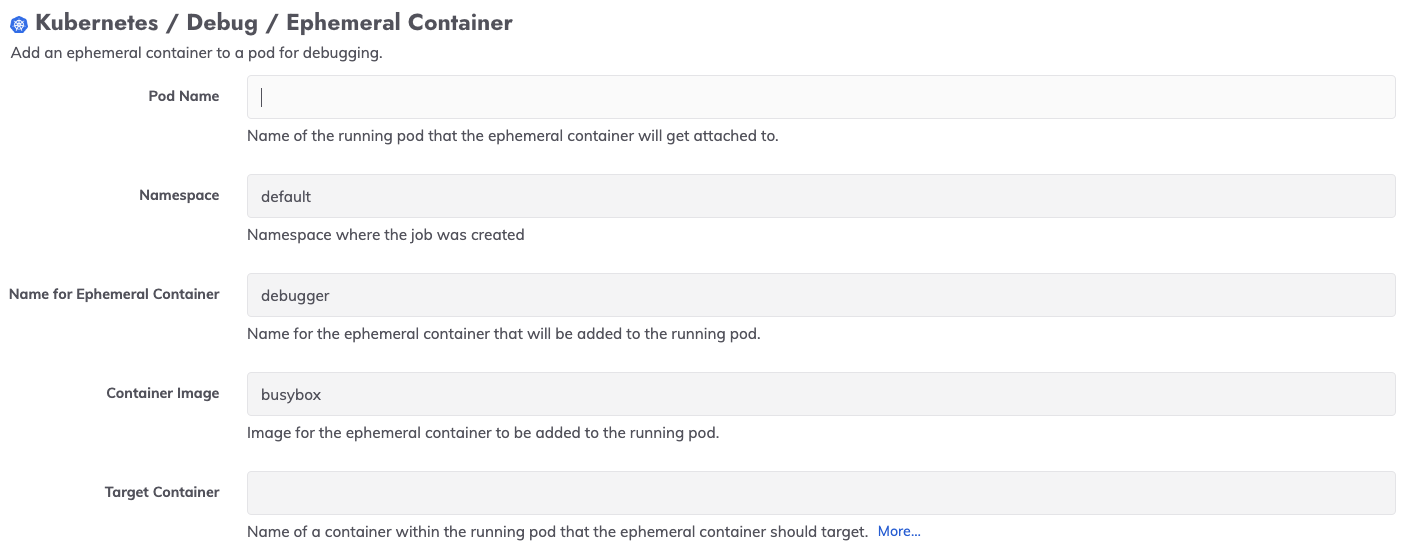The width and height of the screenshot is (1406, 550).
Task: Open the More... link
Action: coord(899,532)
